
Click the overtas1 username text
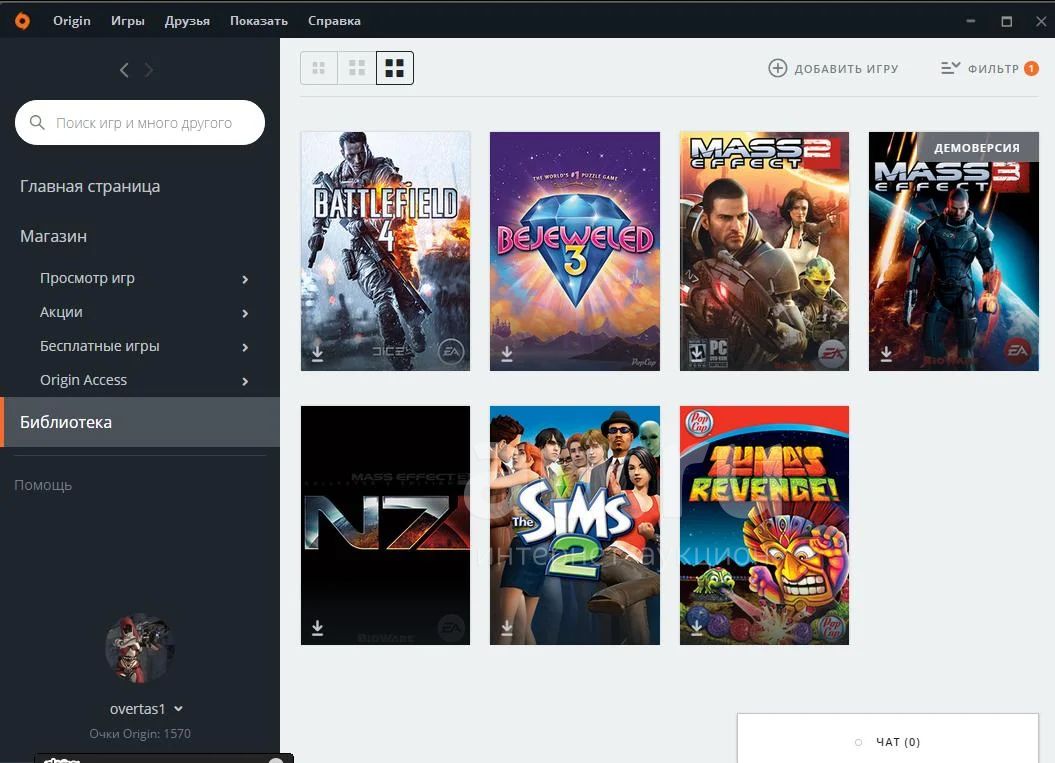(x=137, y=708)
